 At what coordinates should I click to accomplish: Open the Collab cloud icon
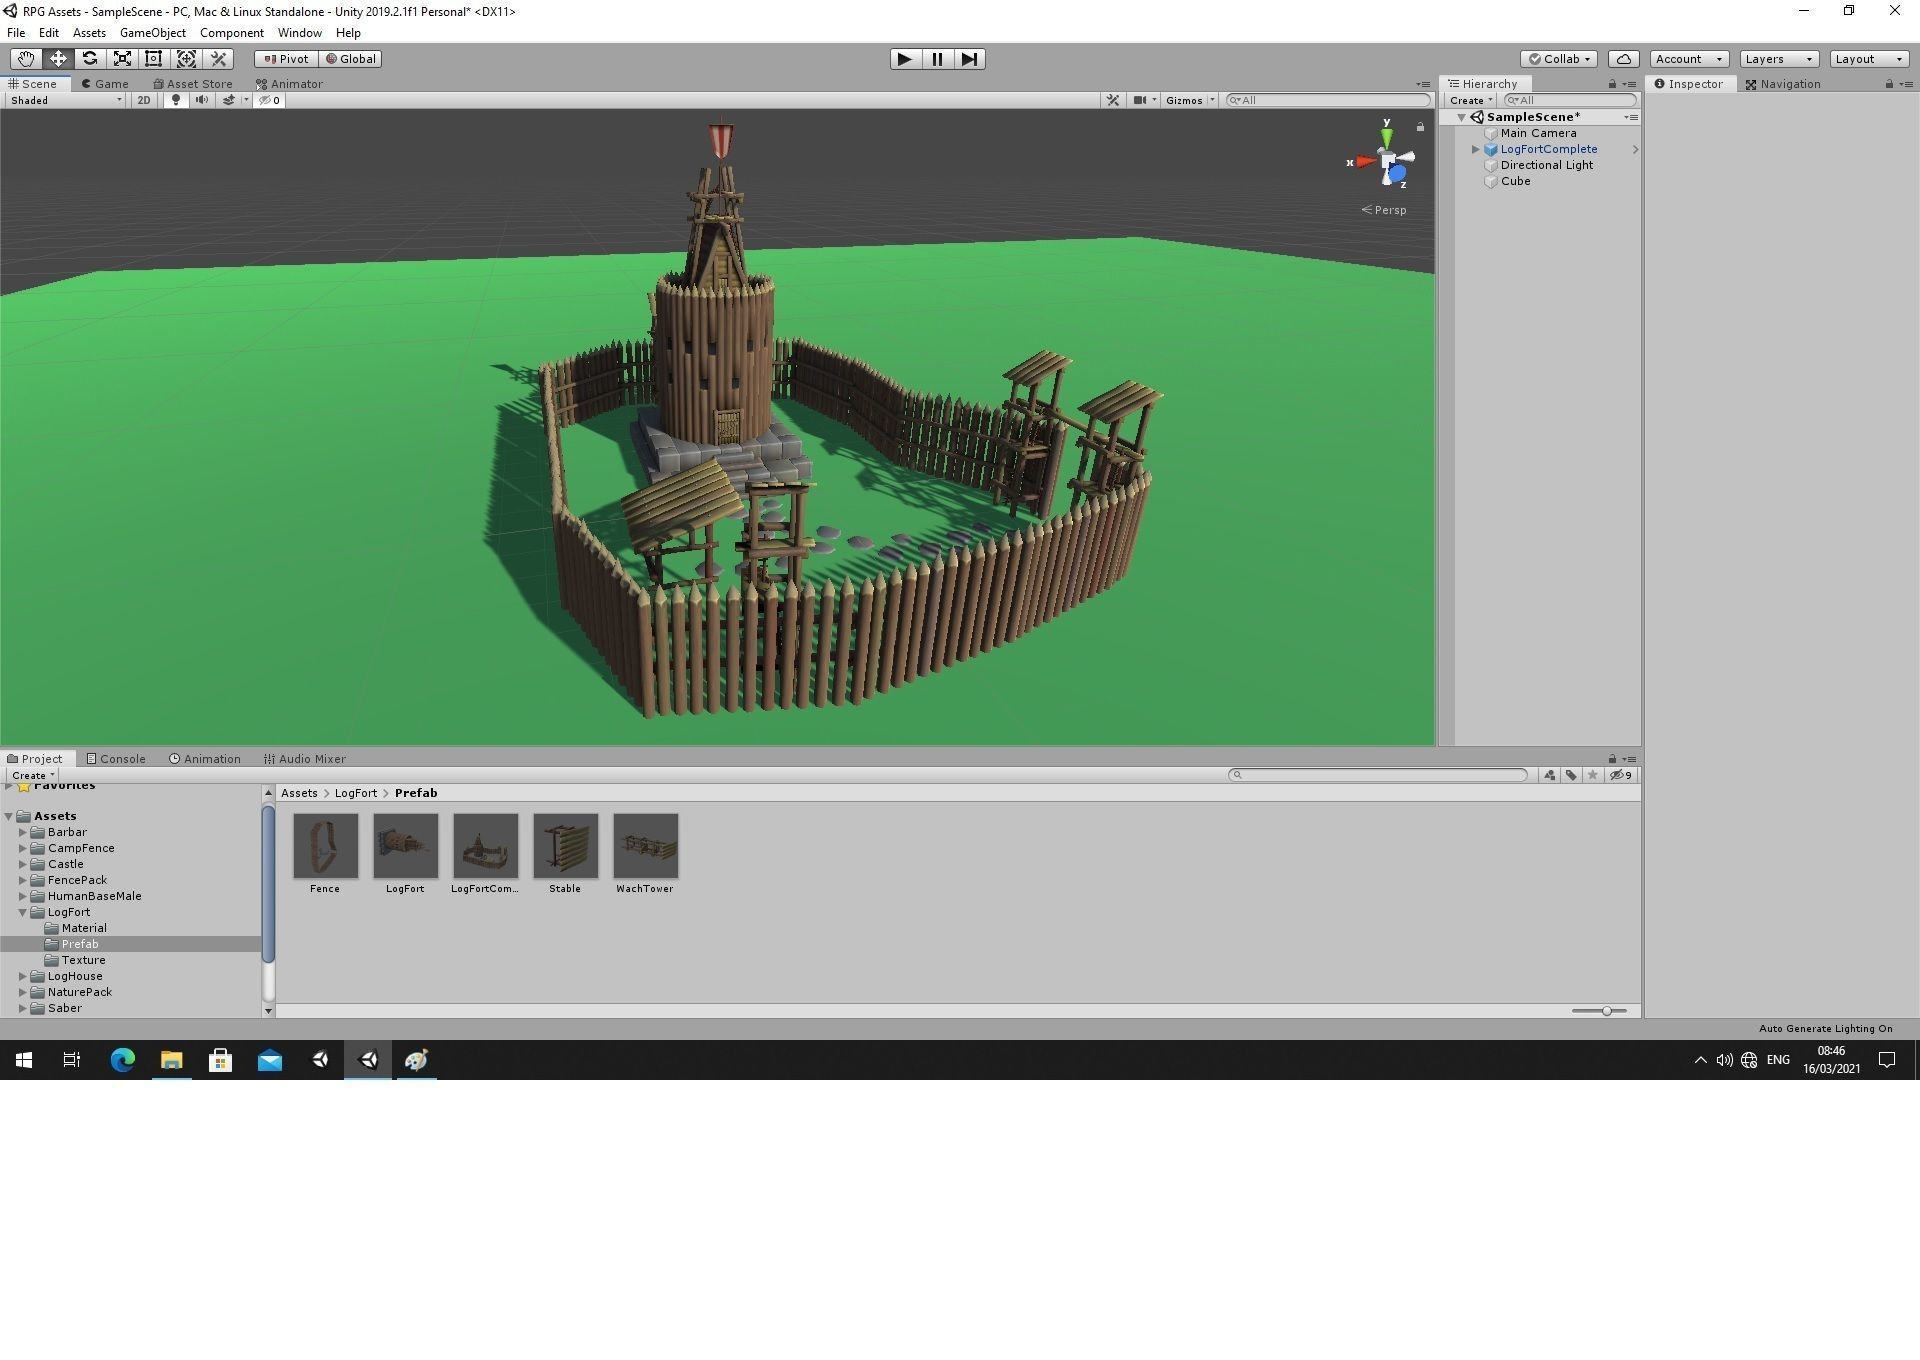[x=1623, y=58]
